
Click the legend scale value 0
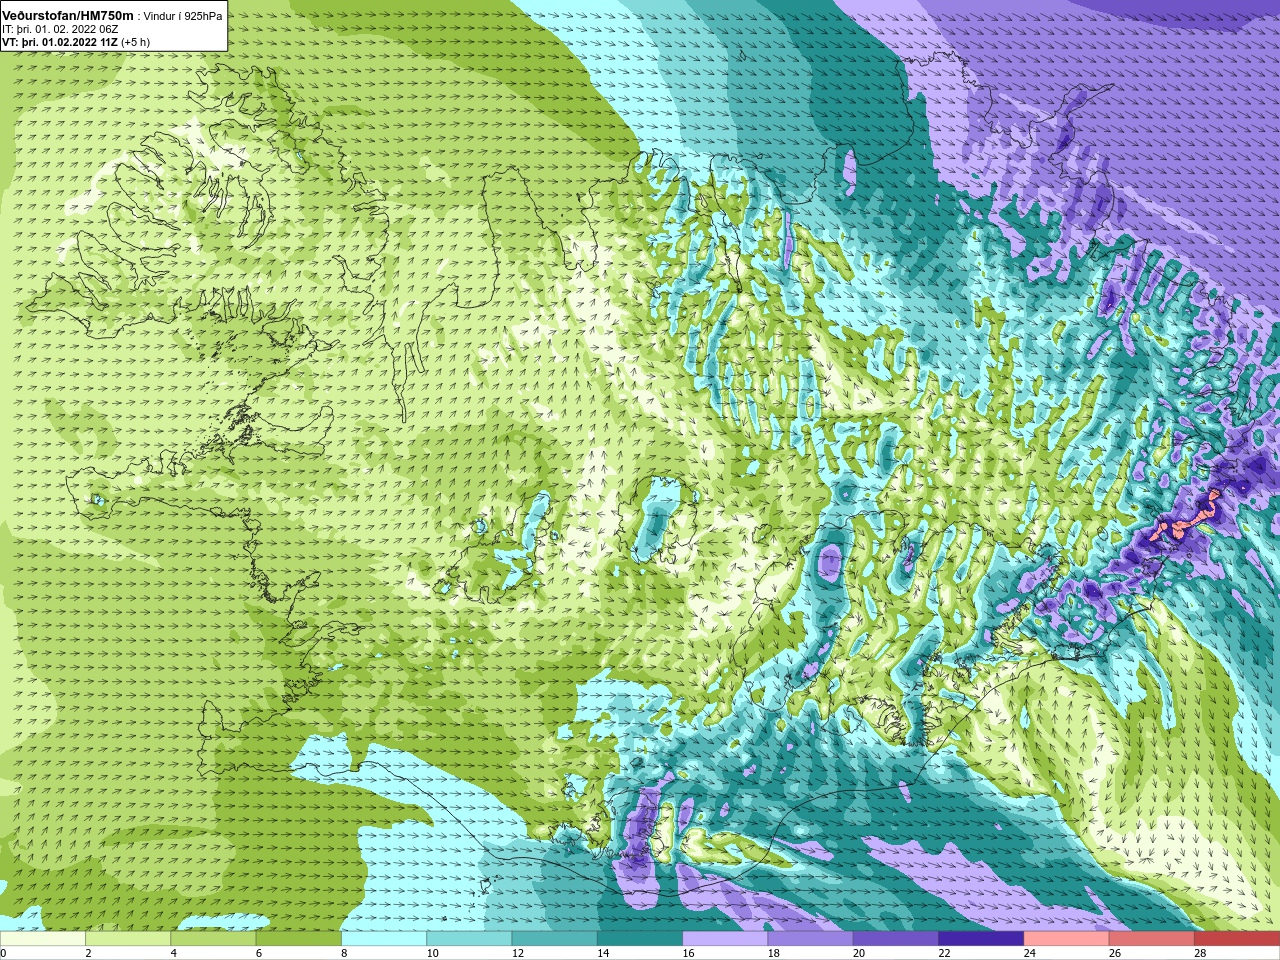(3, 953)
